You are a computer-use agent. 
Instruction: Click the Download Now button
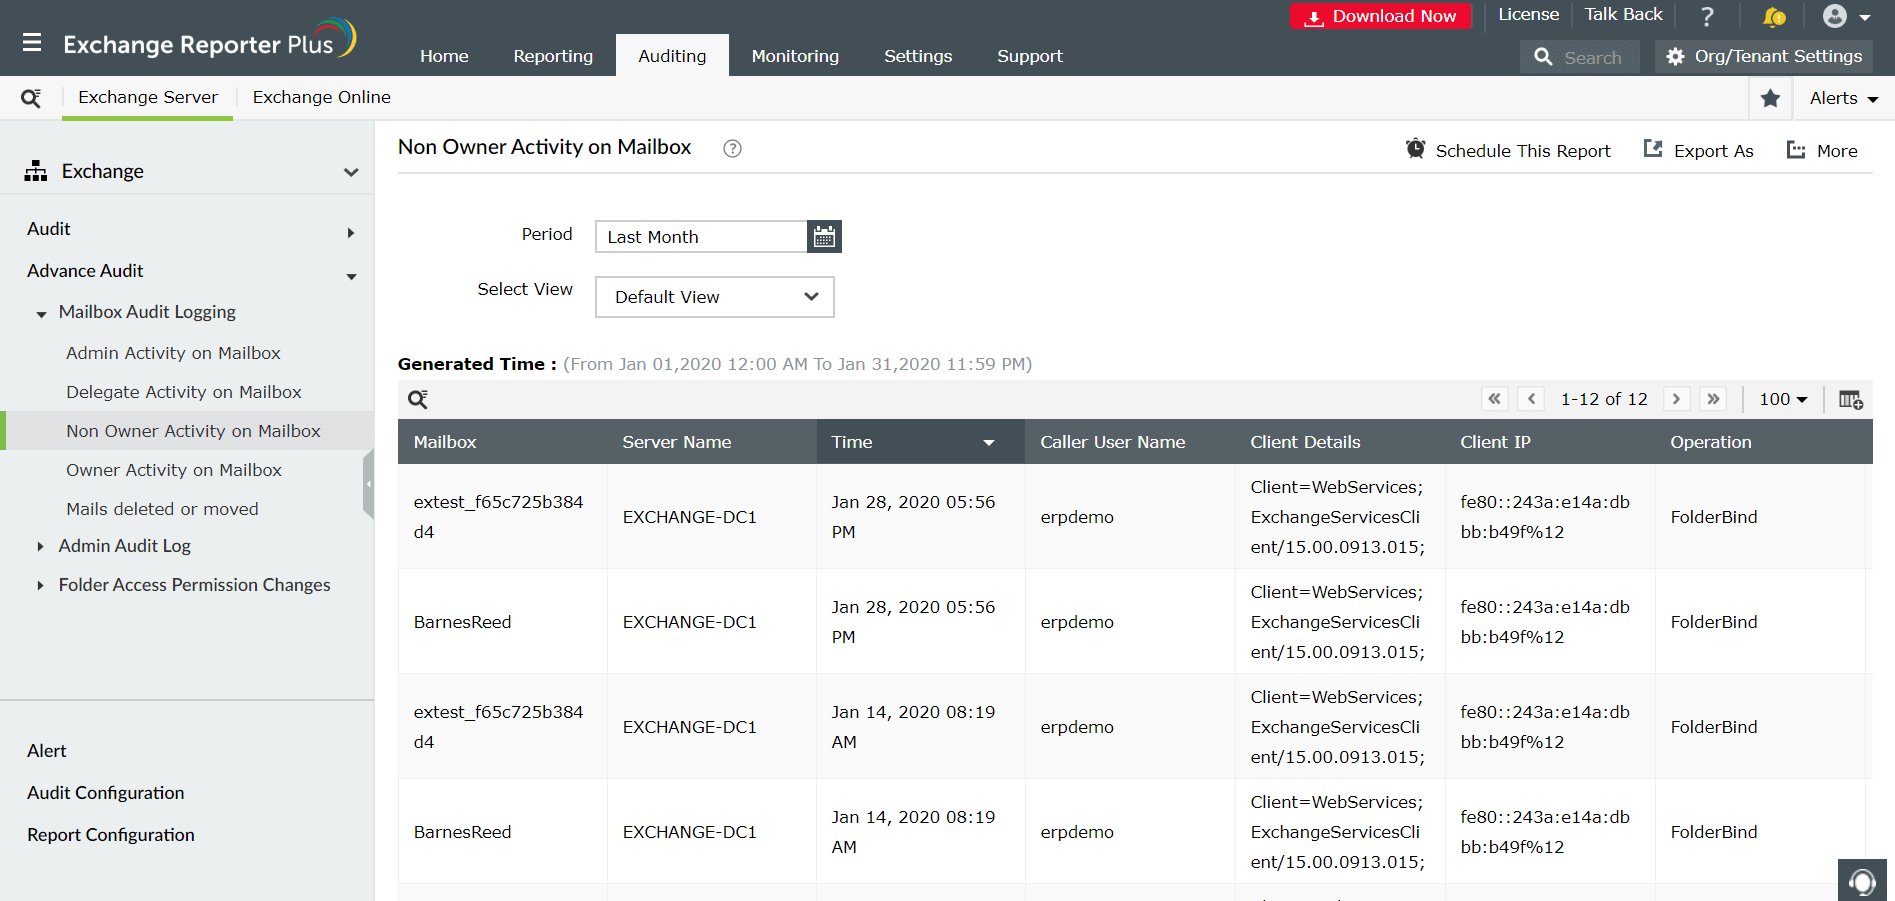(1381, 16)
